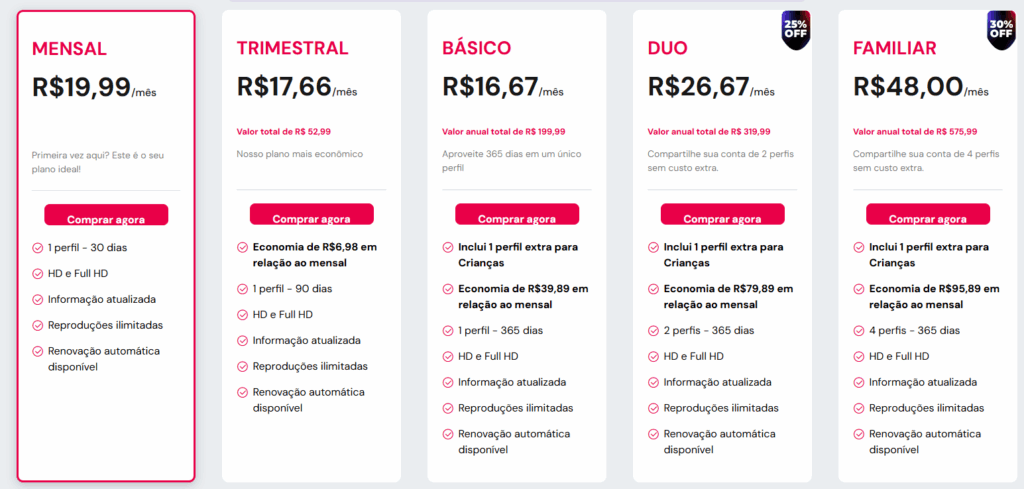
Task: Click checkmark icon beside '1 perfil - 30 dias'
Action: pyautogui.click(x=37, y=246)
